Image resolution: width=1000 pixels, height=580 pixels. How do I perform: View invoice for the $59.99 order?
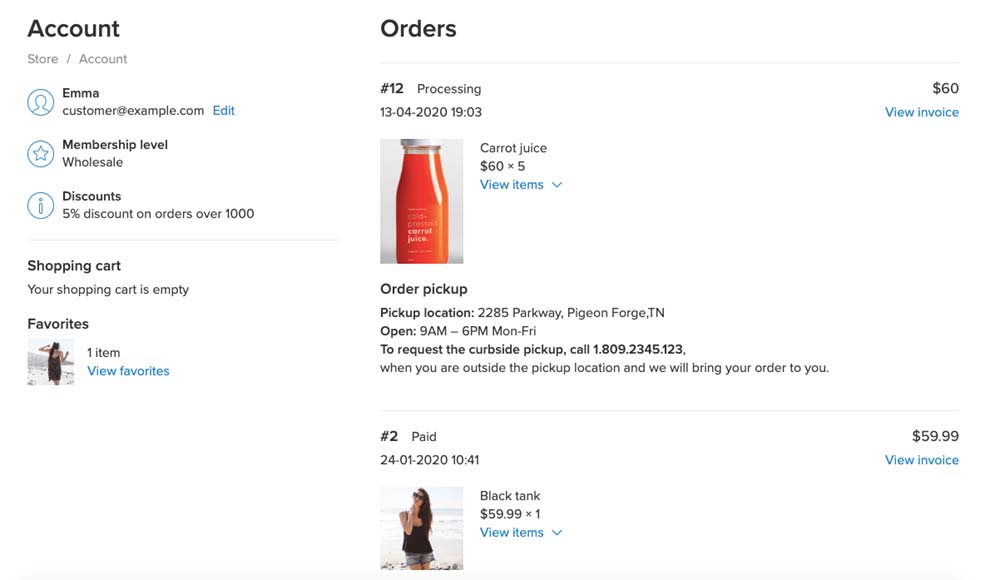click(x=922, y=460)
